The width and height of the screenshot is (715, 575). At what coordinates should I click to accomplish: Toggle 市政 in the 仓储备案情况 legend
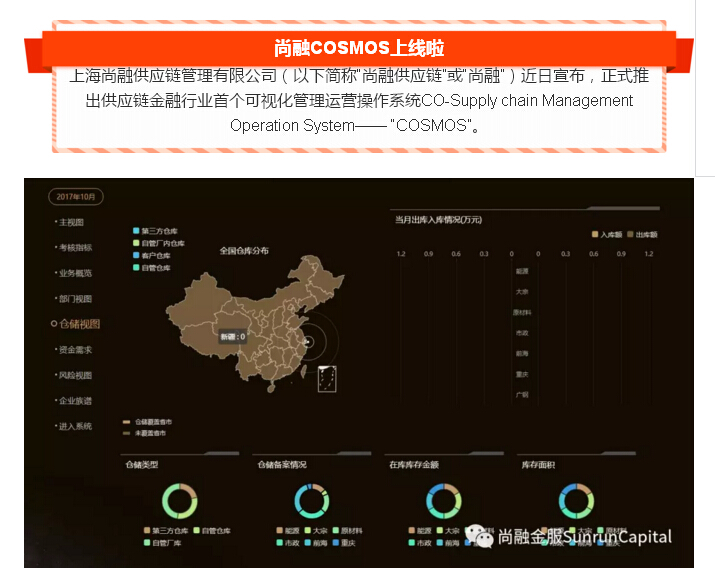click(x=288, y=543)
